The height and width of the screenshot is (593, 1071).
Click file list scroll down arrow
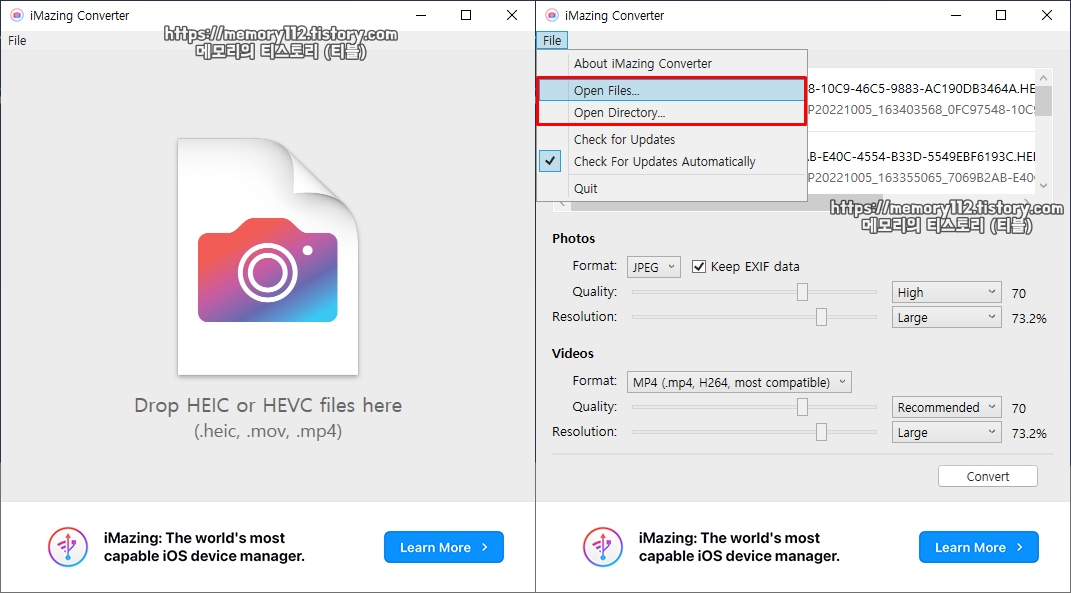(1044, 185)
